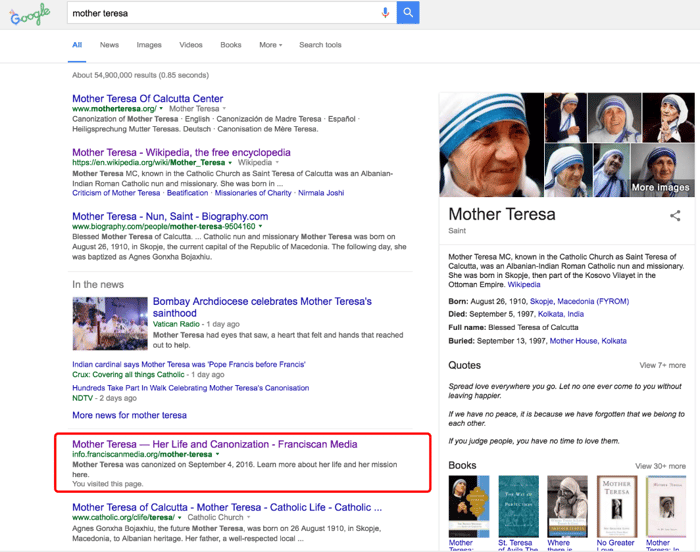Open the Where there is... book cover

coord(567,506)
